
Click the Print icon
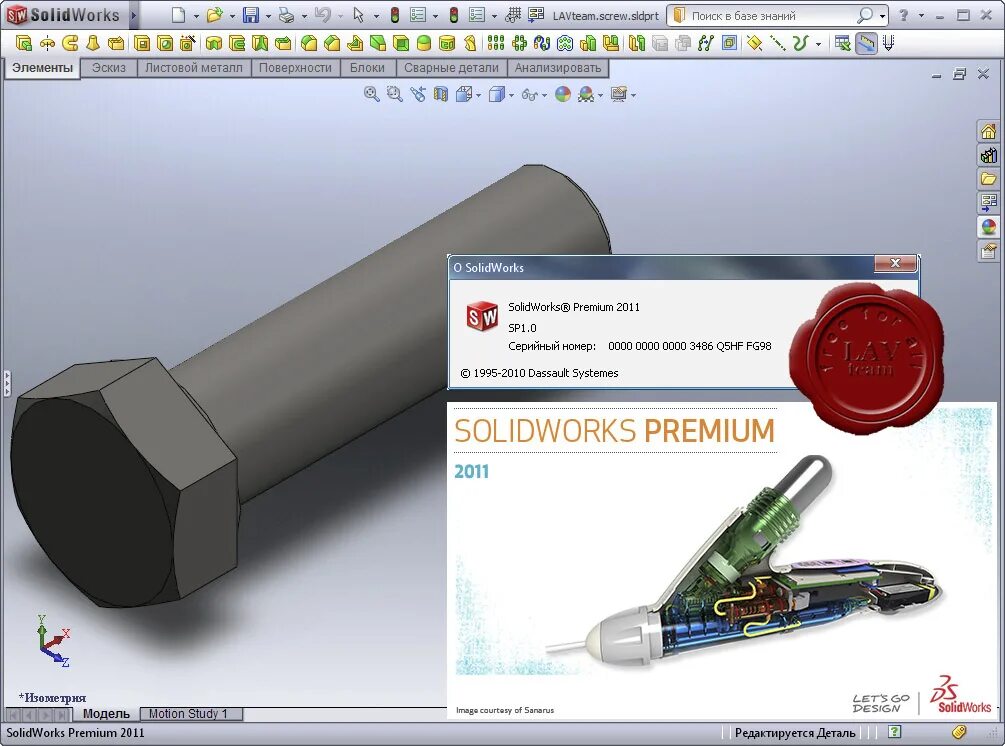pos(286,15)
